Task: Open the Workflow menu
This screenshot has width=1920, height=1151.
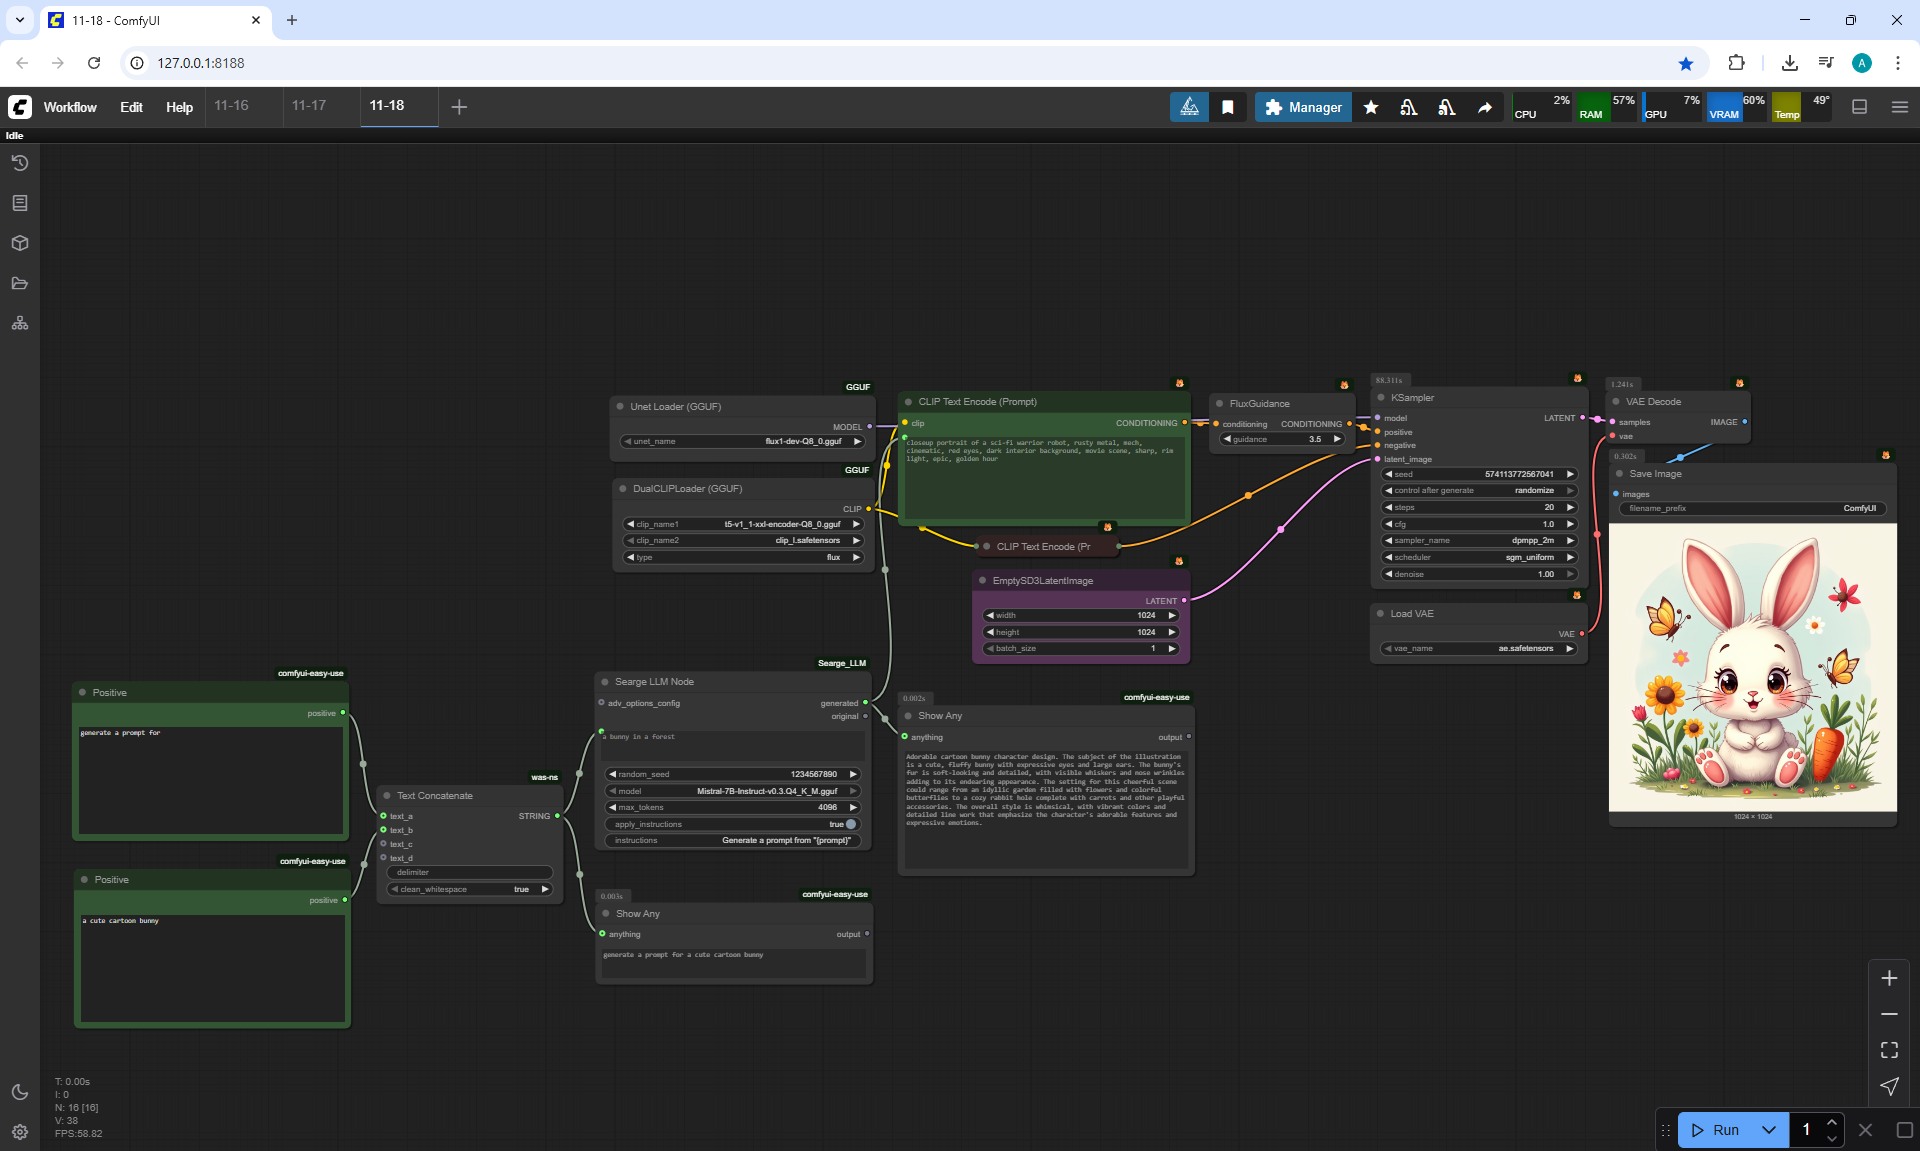Action: coord(70,107)
